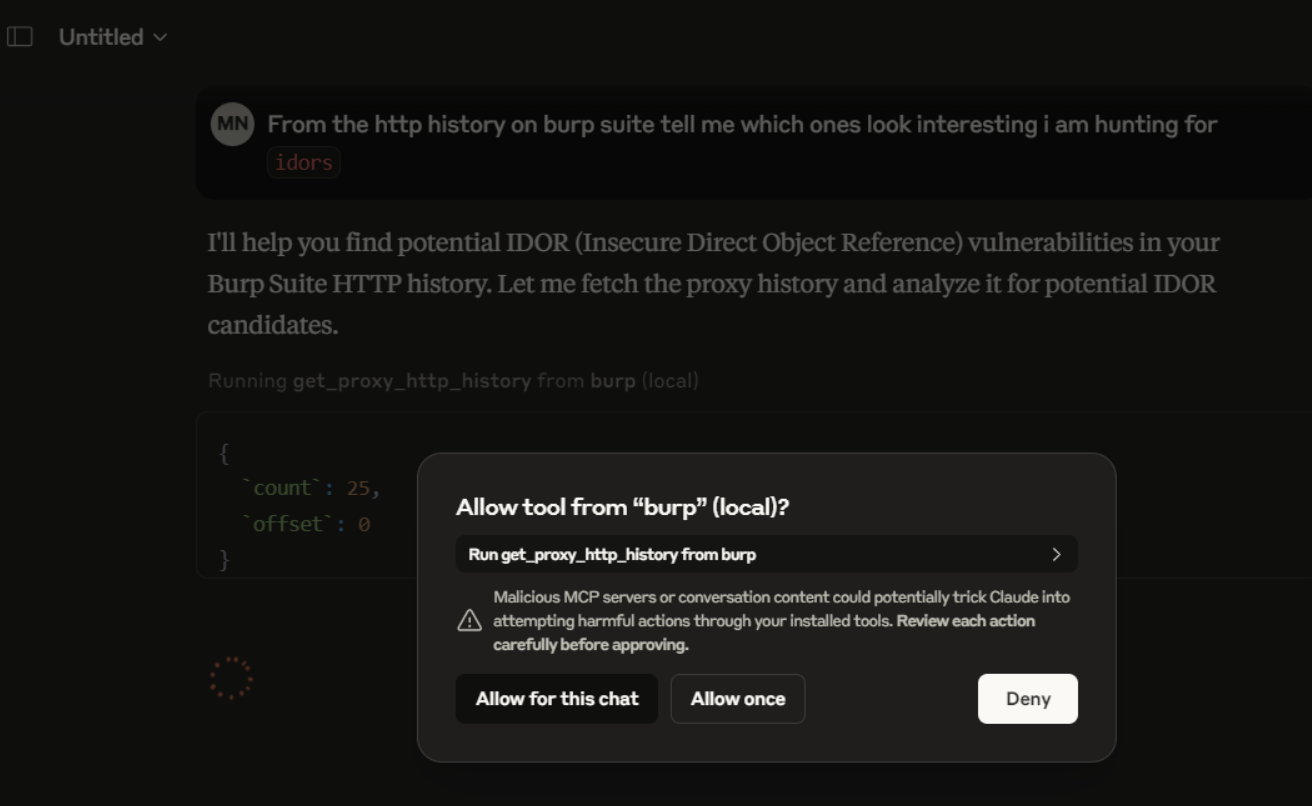This screenshot has height=806, width=1312.
Task: Click the count value 25
Action: click(x=358, y=488)
